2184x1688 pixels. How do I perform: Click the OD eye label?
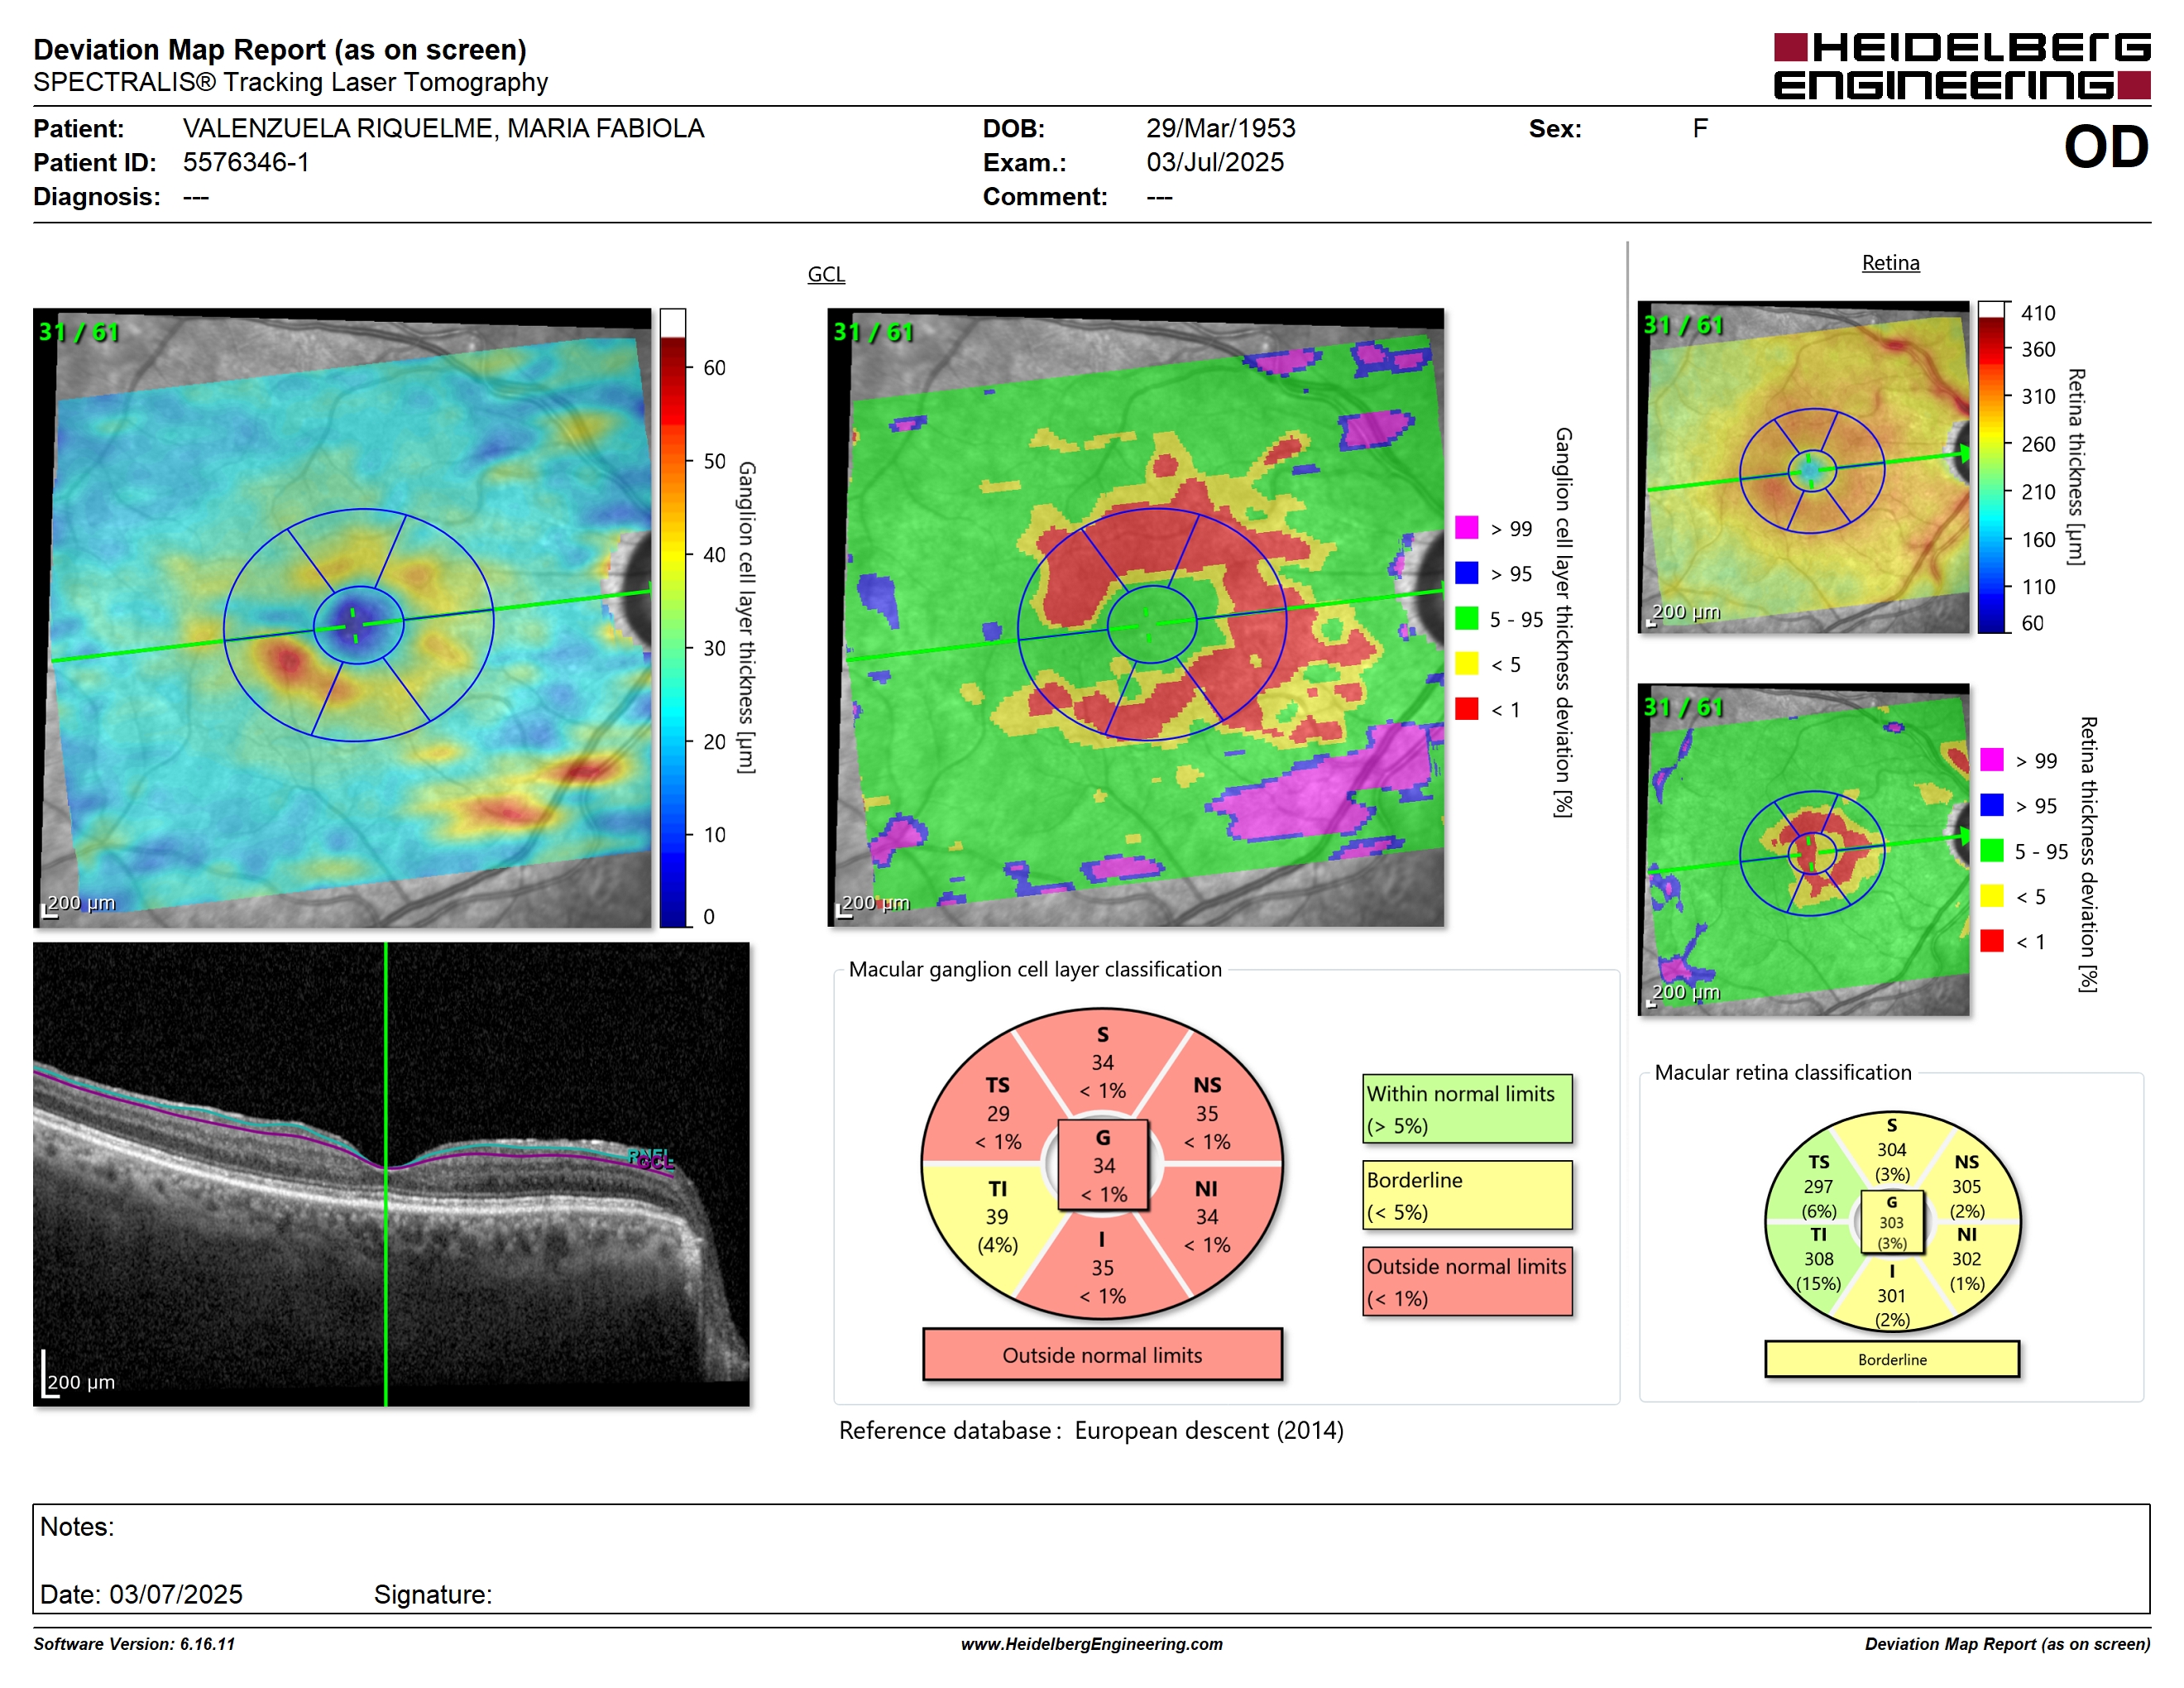pos(2106,147)
